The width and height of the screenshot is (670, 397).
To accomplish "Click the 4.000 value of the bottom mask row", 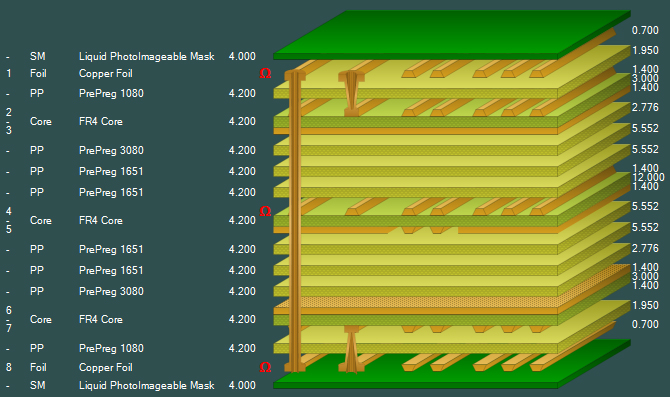I will click(x=242, y=385).
